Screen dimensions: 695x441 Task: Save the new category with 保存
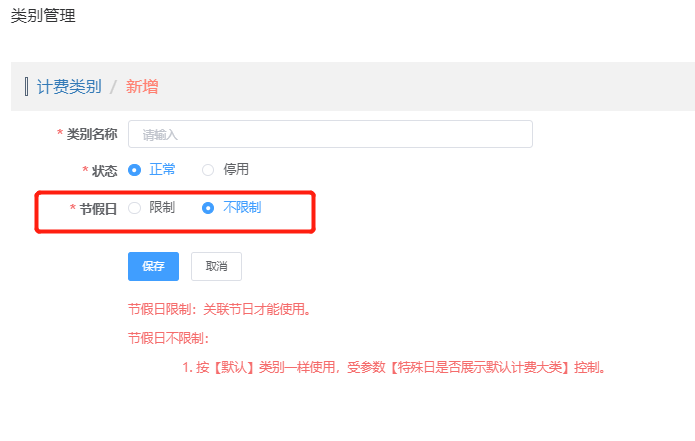point(153,266)
